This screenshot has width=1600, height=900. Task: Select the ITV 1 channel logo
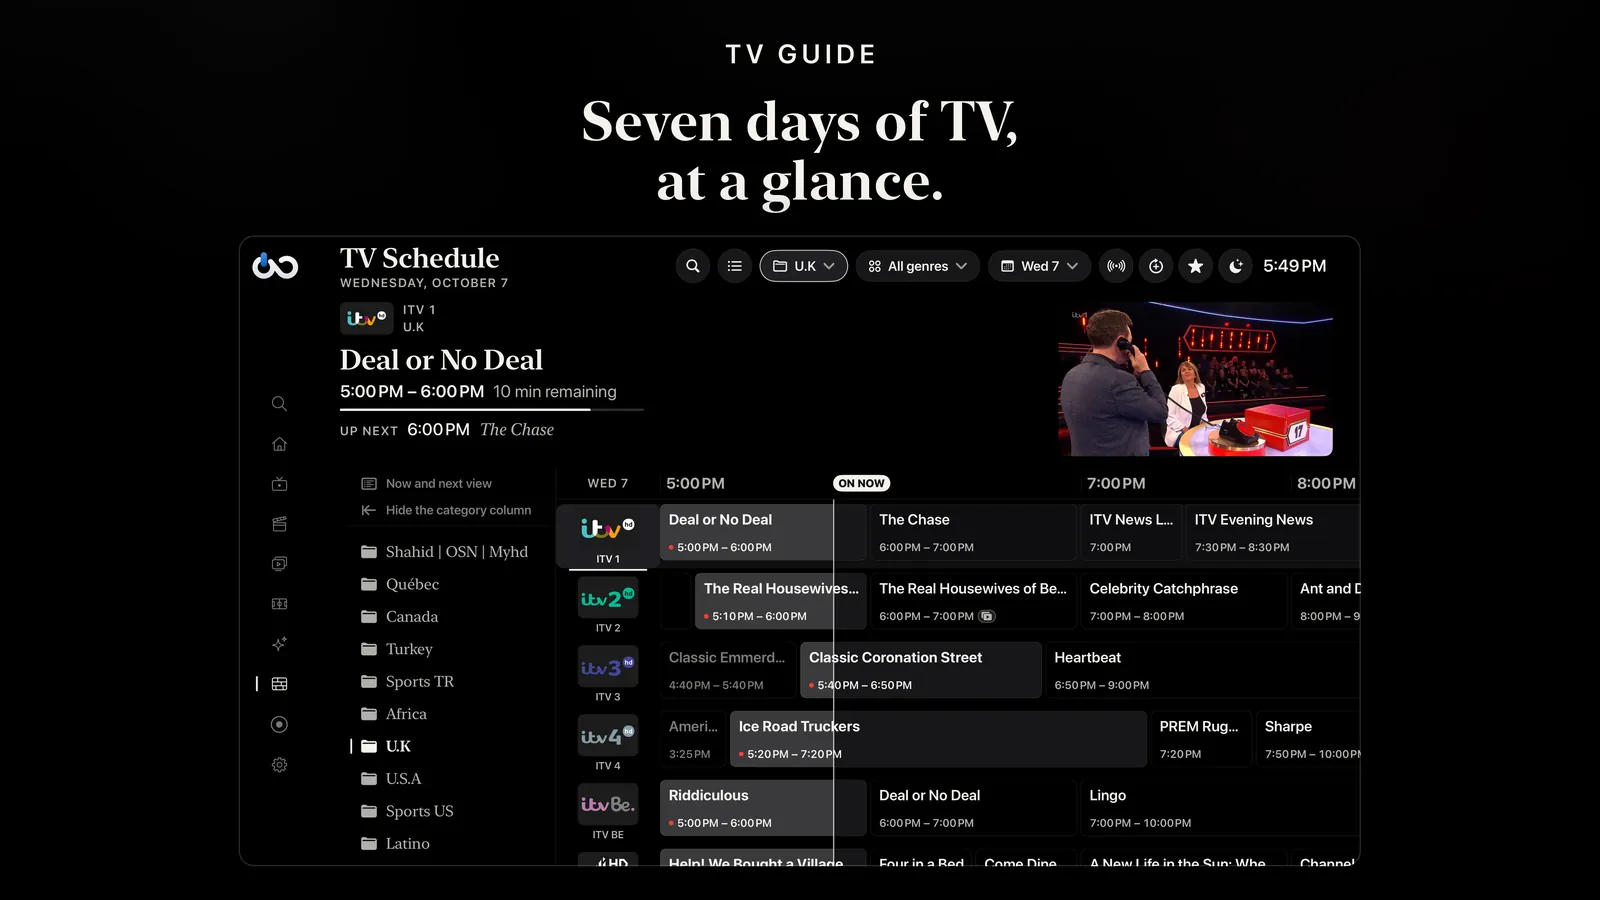click(608, 529)
